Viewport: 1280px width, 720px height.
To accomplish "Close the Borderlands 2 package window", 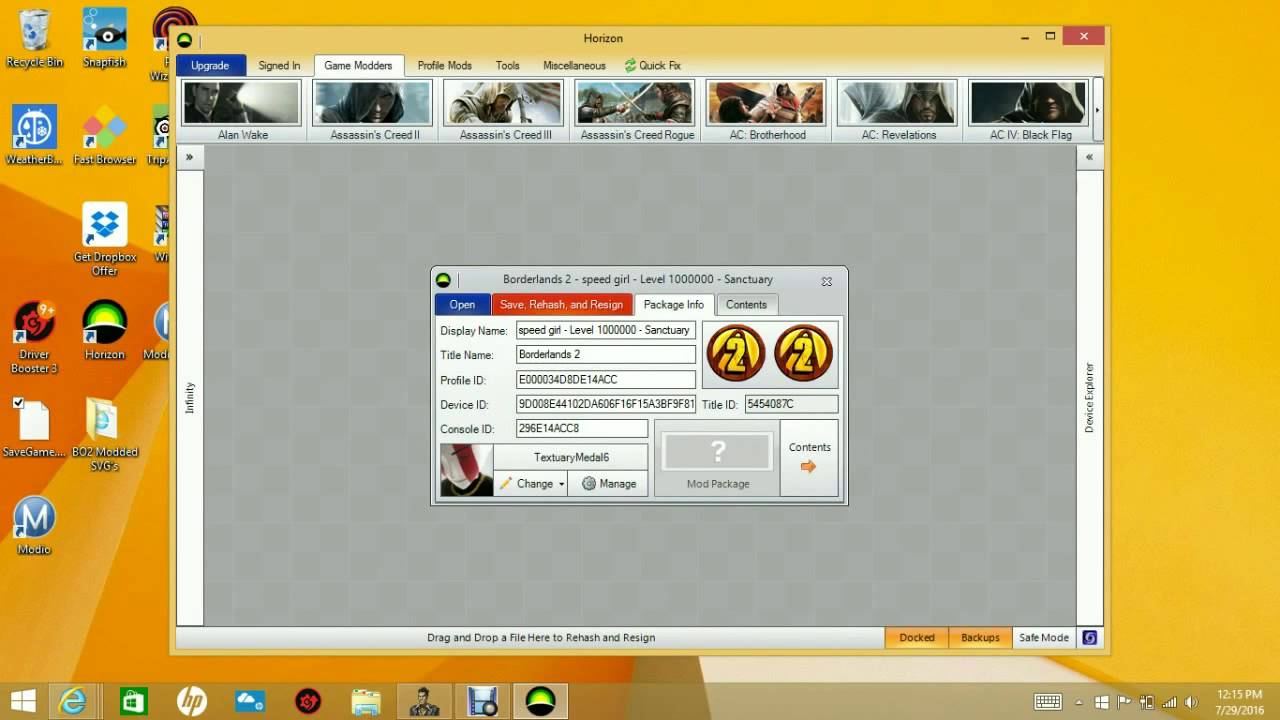I will (x=827, y=281).
